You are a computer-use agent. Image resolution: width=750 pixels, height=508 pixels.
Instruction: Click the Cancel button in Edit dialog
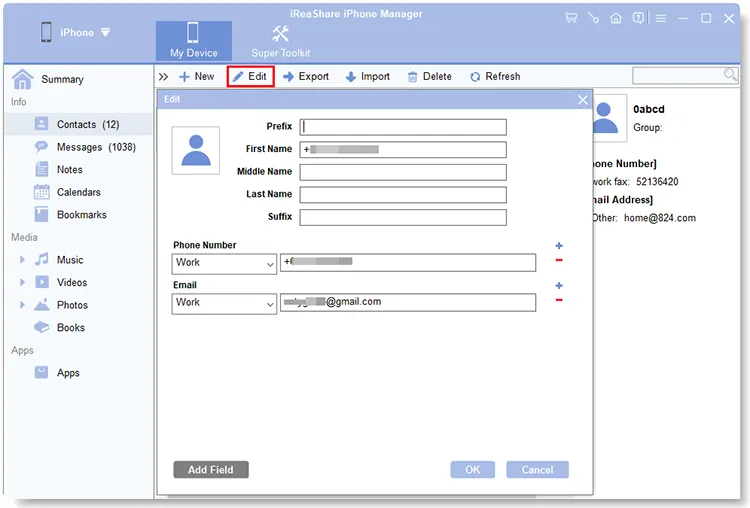[x=538, y=470]
